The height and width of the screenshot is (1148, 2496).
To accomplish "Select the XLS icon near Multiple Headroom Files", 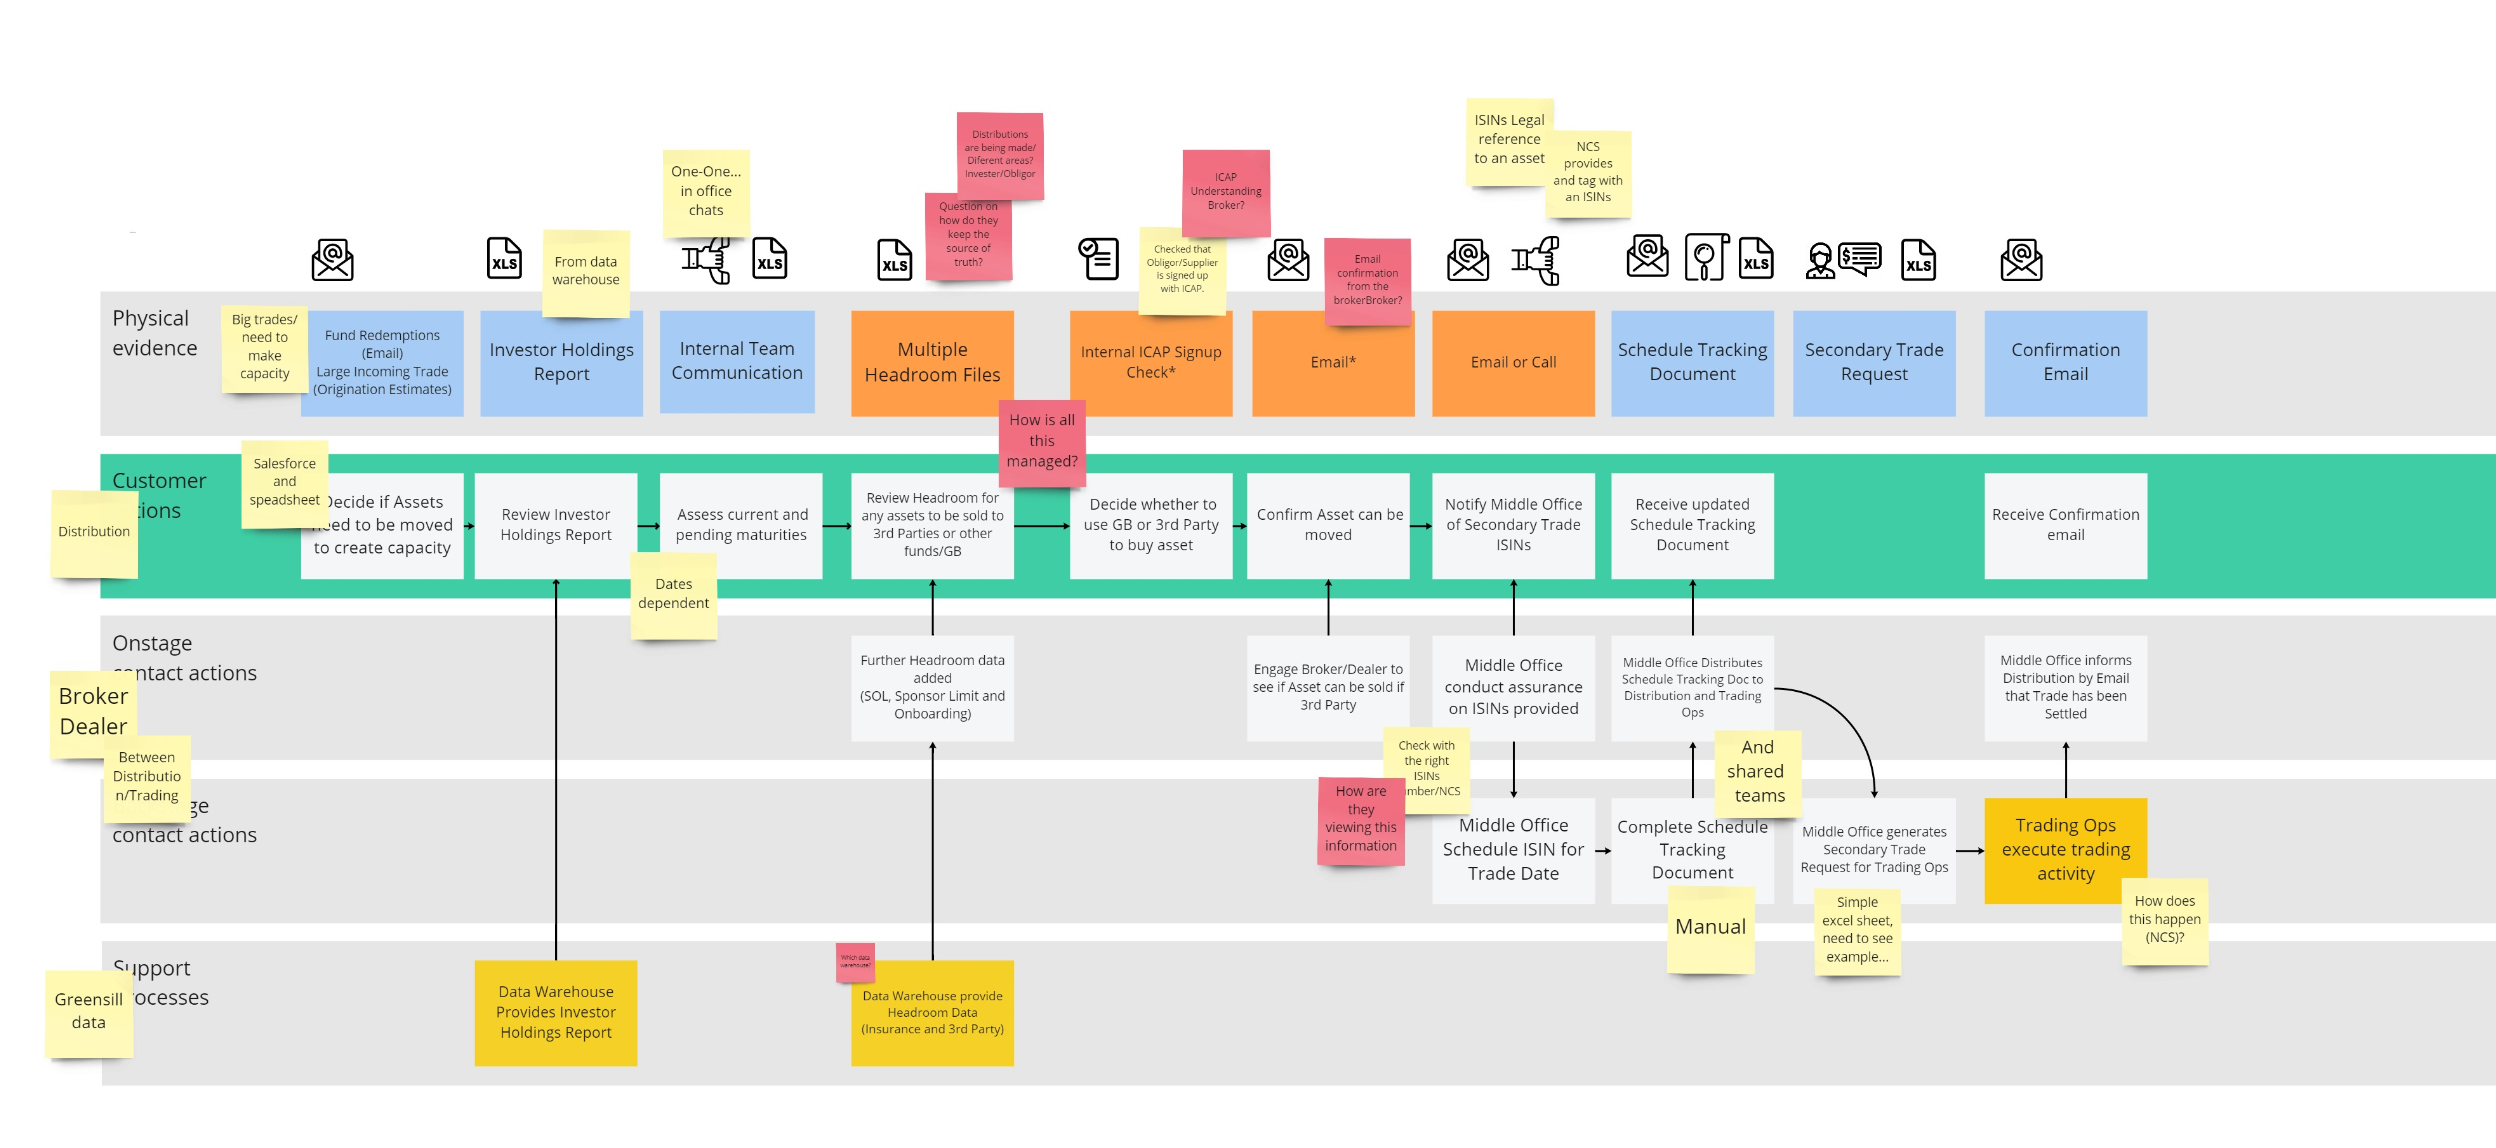I will (898, 260).
